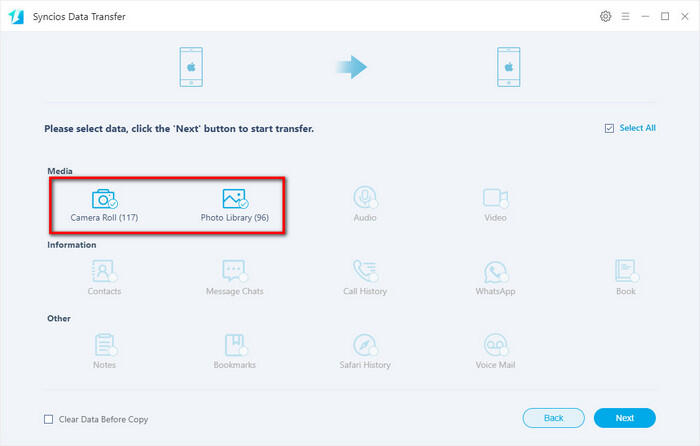
Task: Pick the Call History icon
Action: pyautogui.click(x=365, y=272)
